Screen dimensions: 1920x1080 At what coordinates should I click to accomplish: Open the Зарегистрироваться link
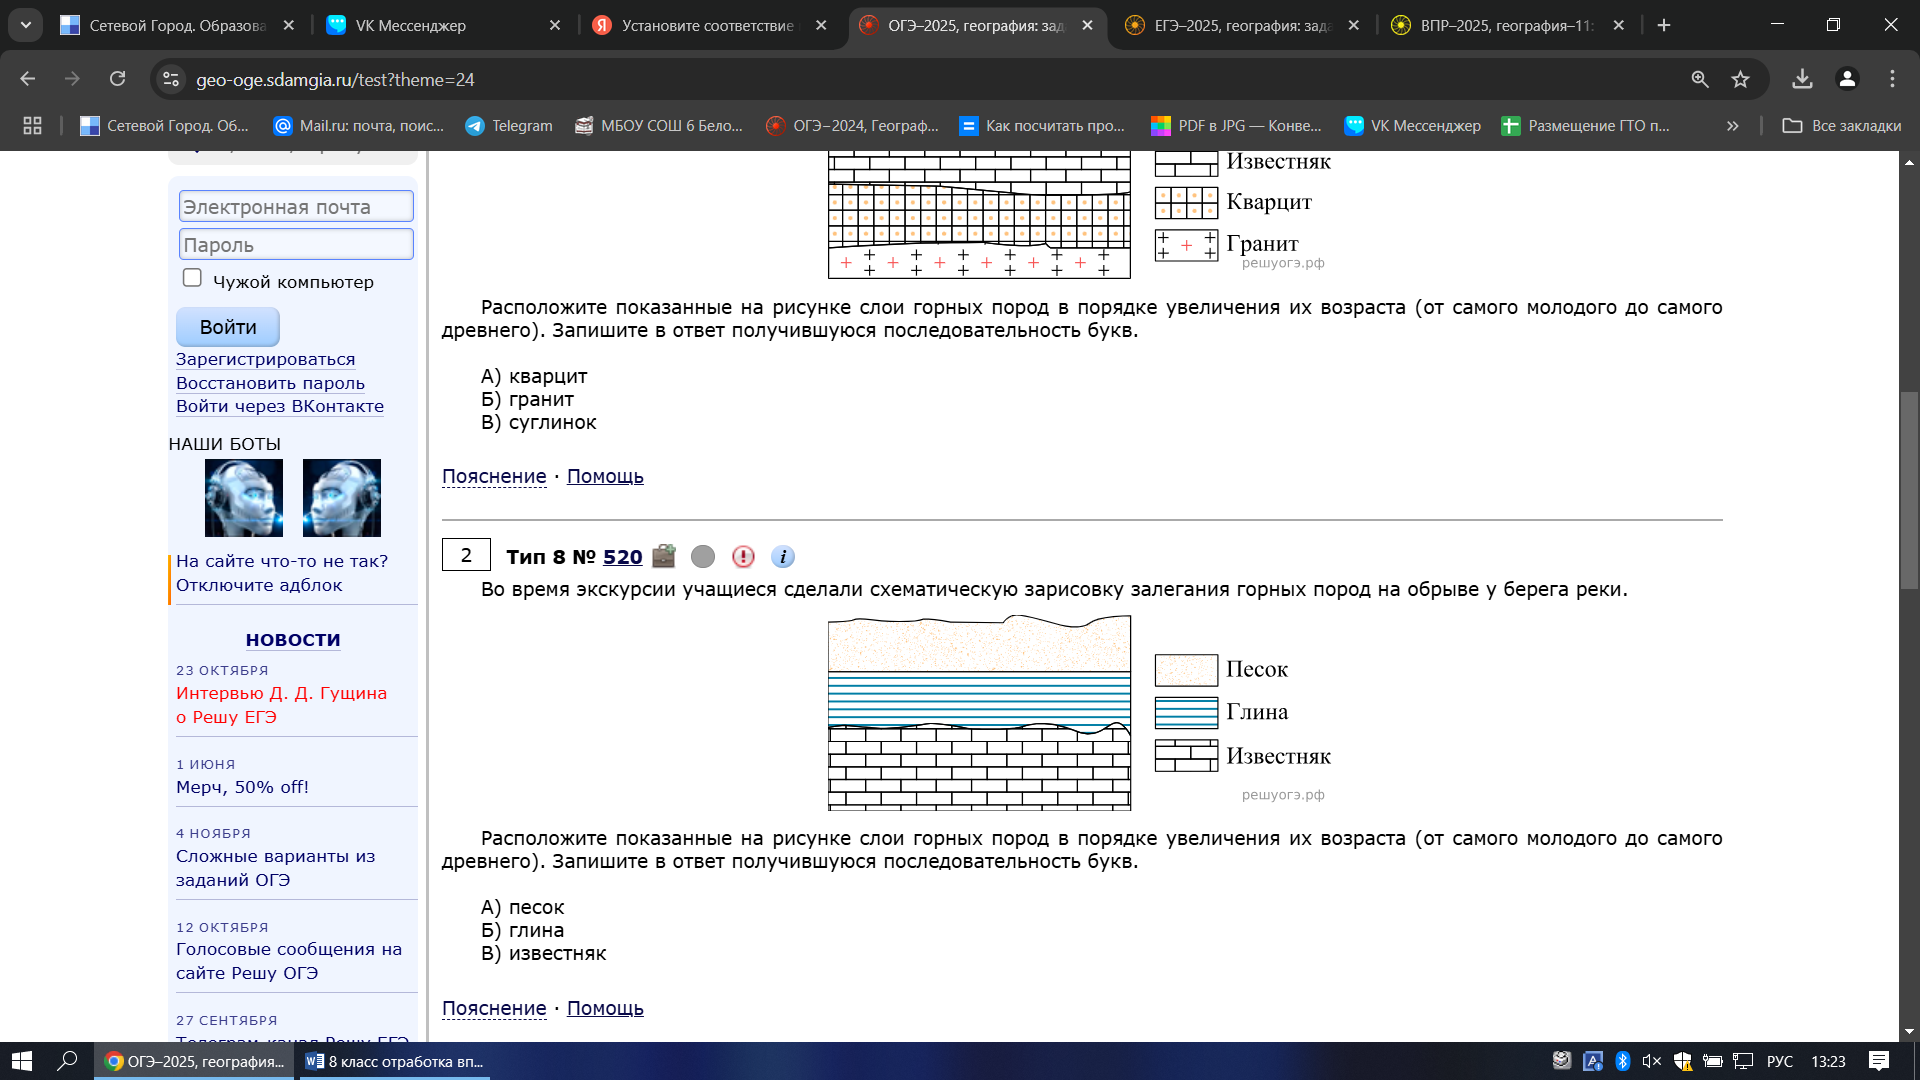pos(265,359)
